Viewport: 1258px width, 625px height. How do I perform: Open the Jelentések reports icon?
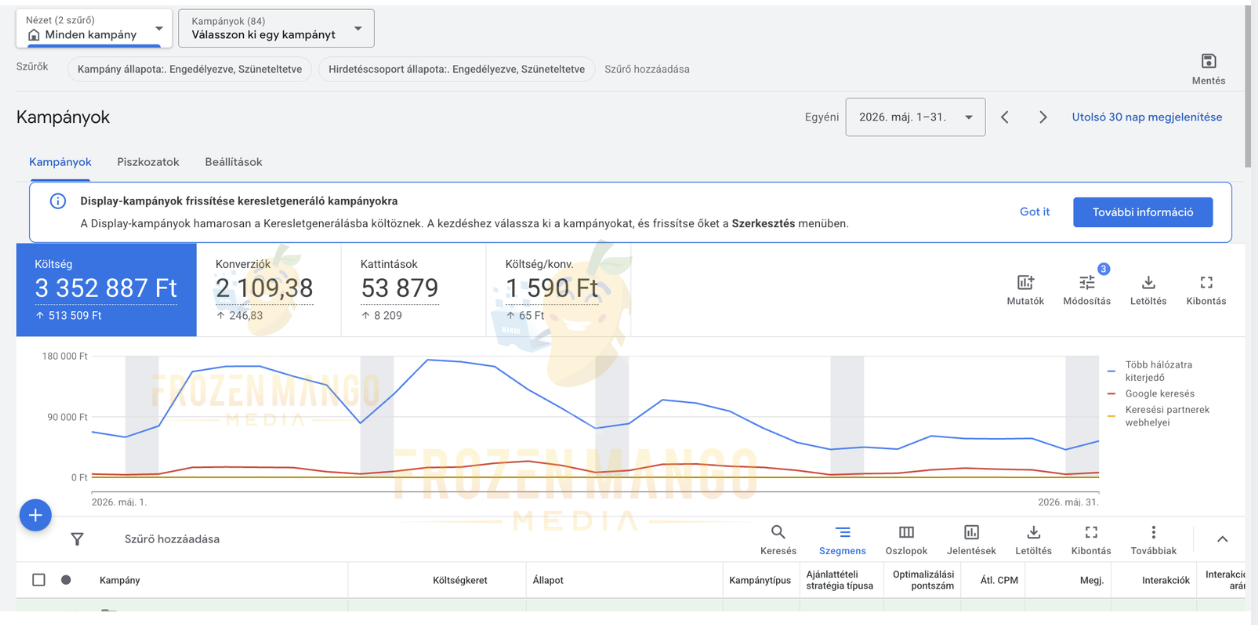971,533
